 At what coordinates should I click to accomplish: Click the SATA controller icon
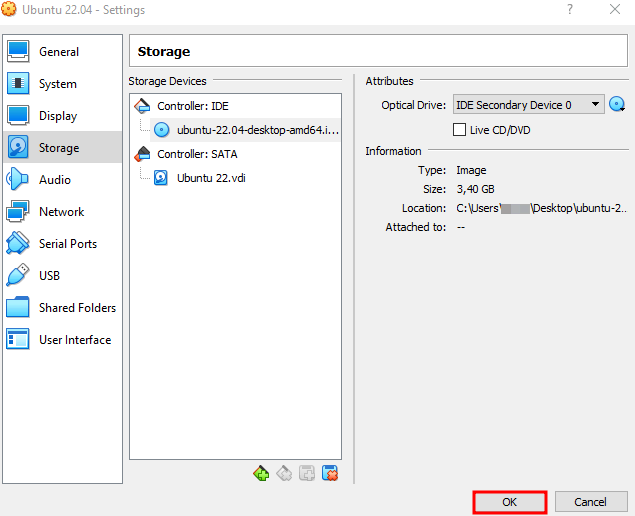(x=142, y=154)
